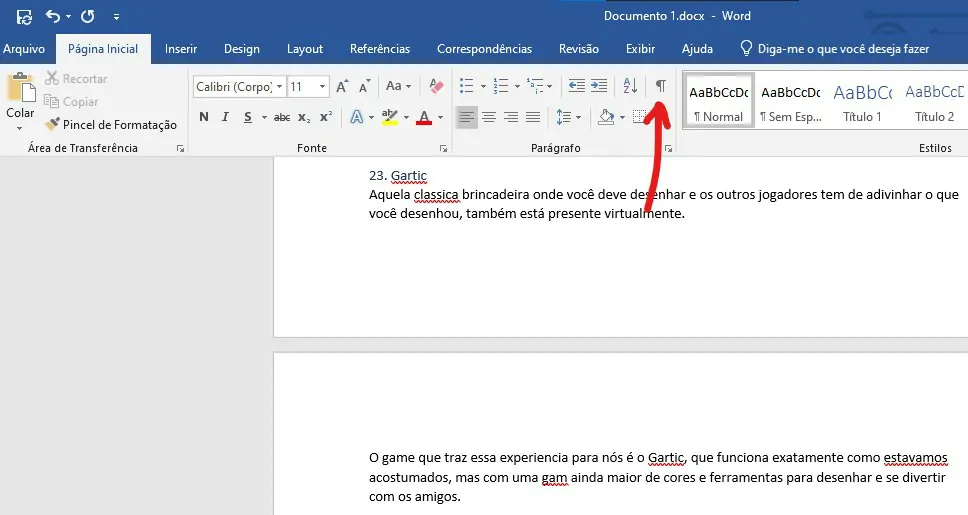Image resolution: width=968 pixels, height=515 pixels.
Task: Apply bullet list formatting
Action: click(467, 86)
